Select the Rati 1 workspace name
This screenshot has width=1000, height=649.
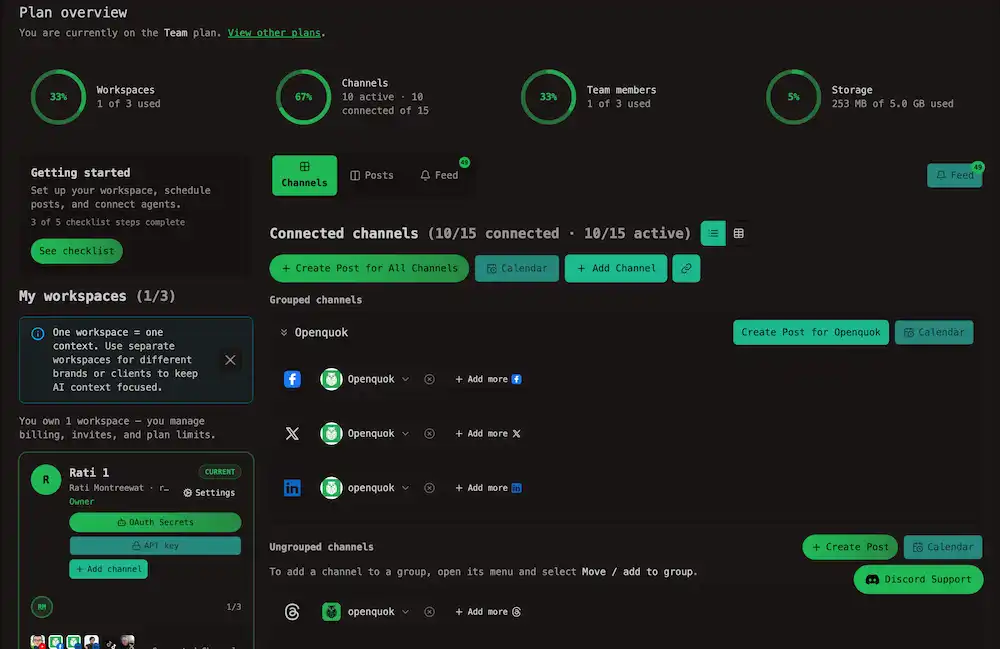pos(89,472)
